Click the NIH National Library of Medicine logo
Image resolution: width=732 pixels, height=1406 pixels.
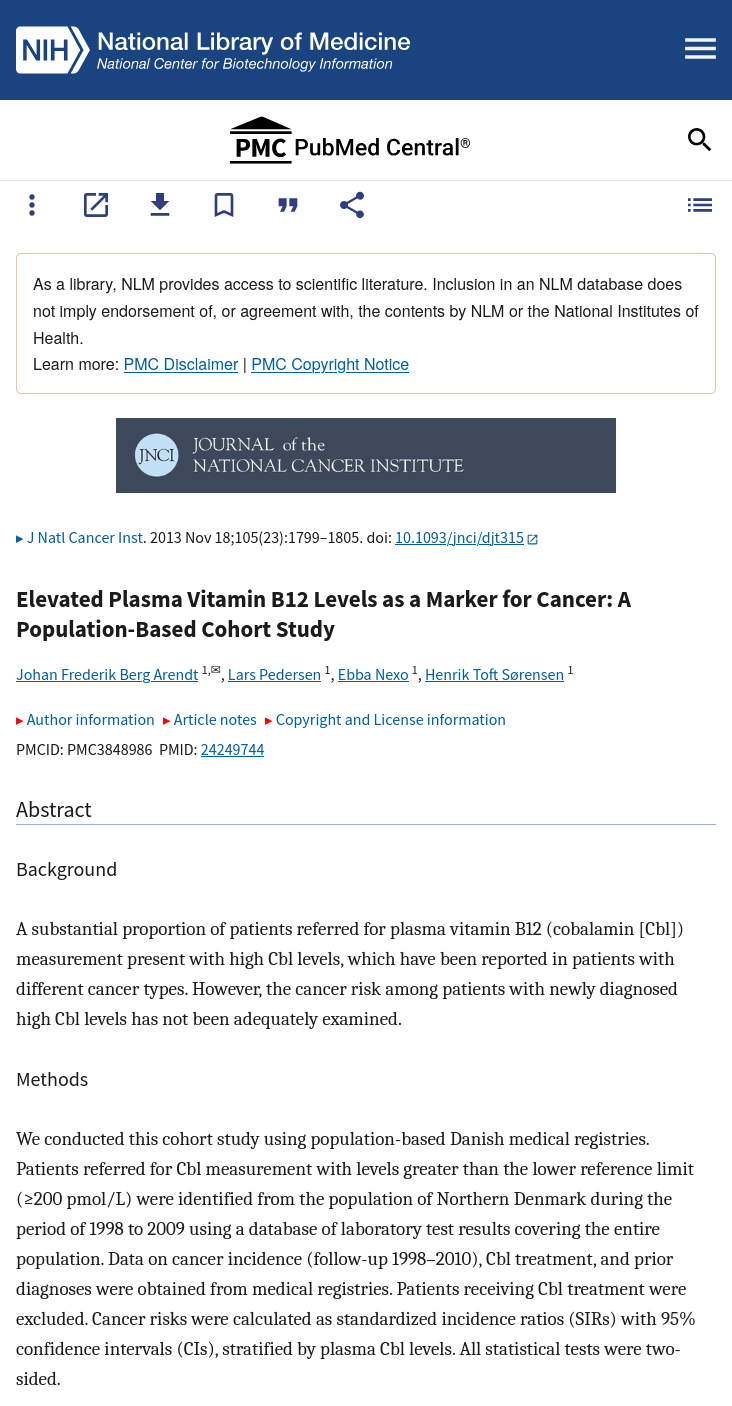pos(213,49)
